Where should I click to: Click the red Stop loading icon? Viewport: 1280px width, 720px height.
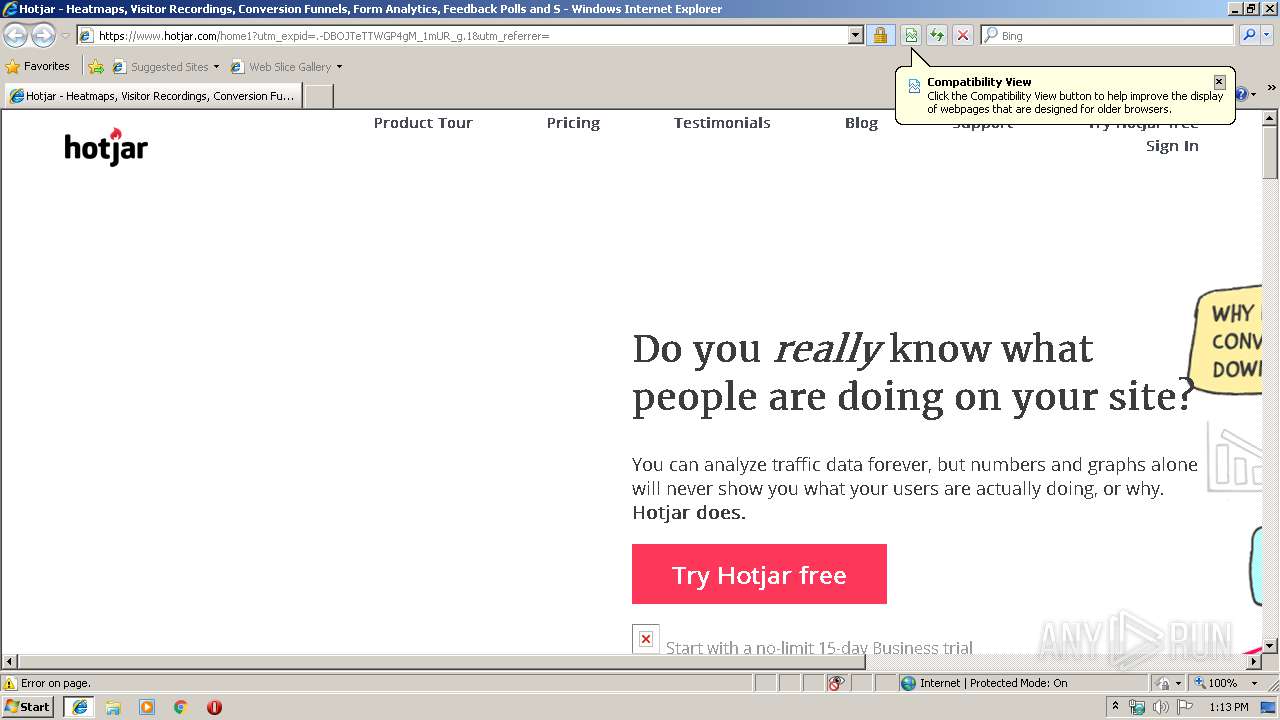pyautogui.click(x=962, y=36)
